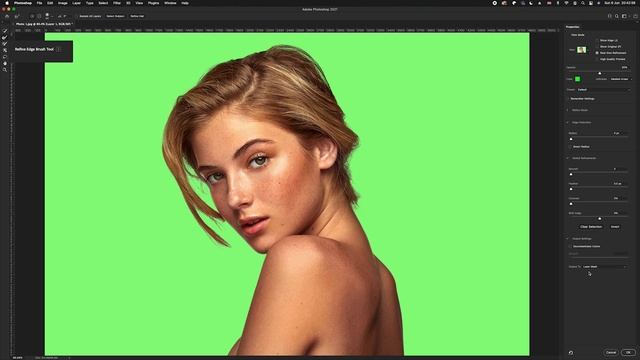Click the Home icon in options bar

7,16
